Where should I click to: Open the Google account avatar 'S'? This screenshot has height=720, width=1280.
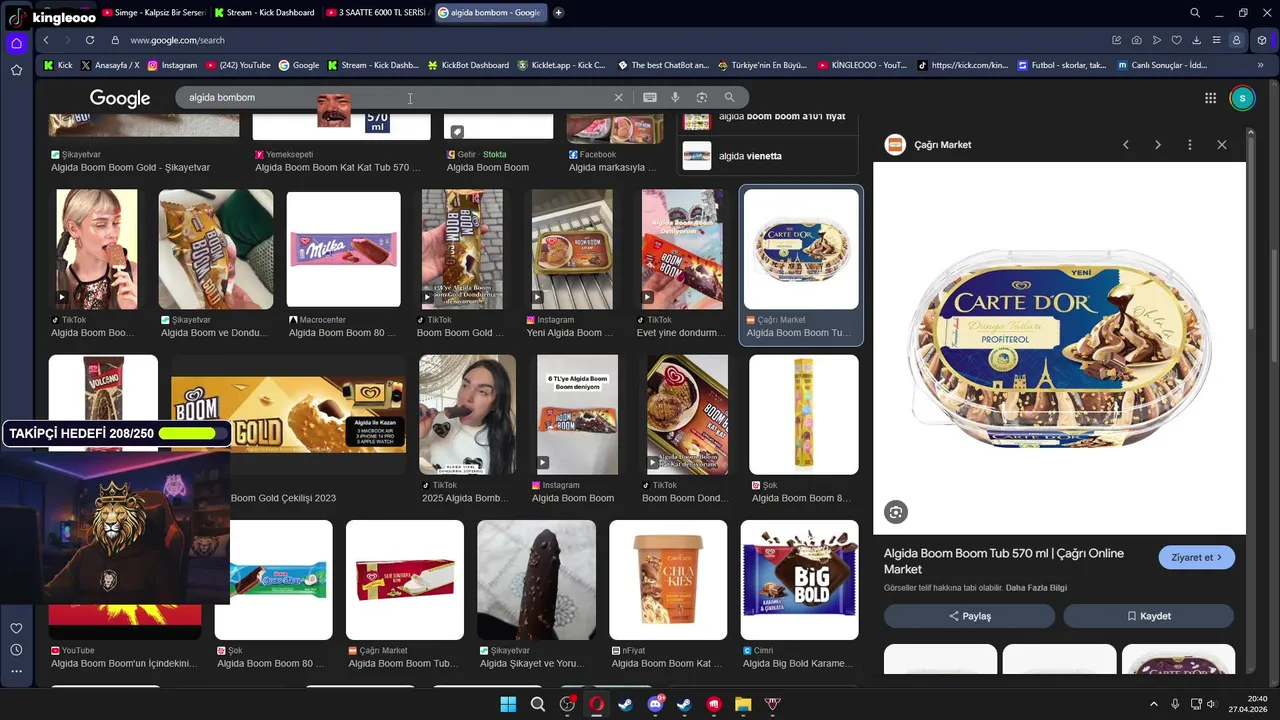click(1242, 98)
